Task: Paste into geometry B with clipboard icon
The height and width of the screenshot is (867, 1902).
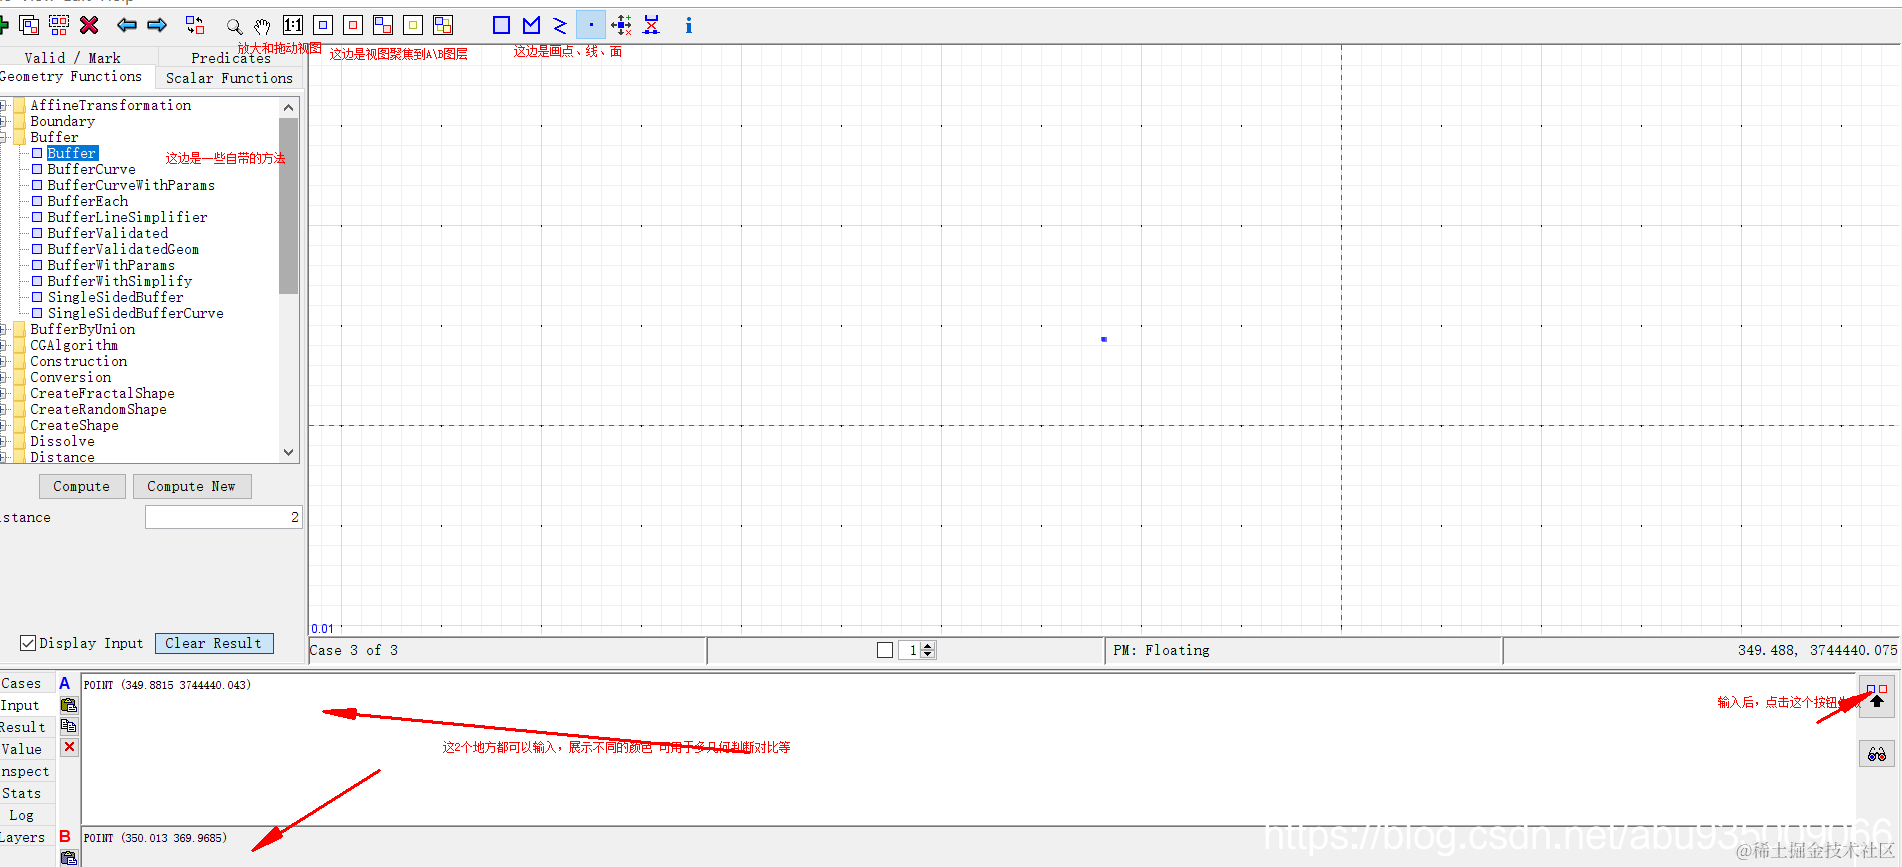Action: pos(69,858)
